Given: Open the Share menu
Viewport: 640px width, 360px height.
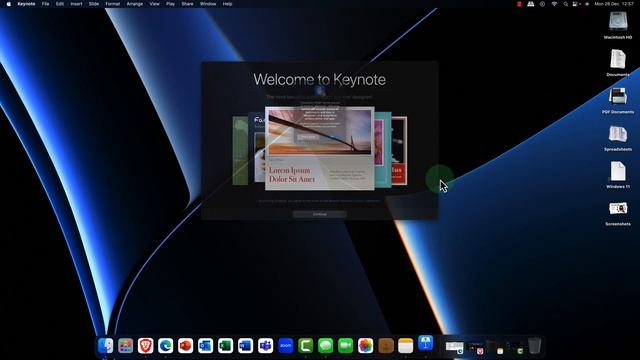Looking at the screenshot, I should click(x=187, y=4).
